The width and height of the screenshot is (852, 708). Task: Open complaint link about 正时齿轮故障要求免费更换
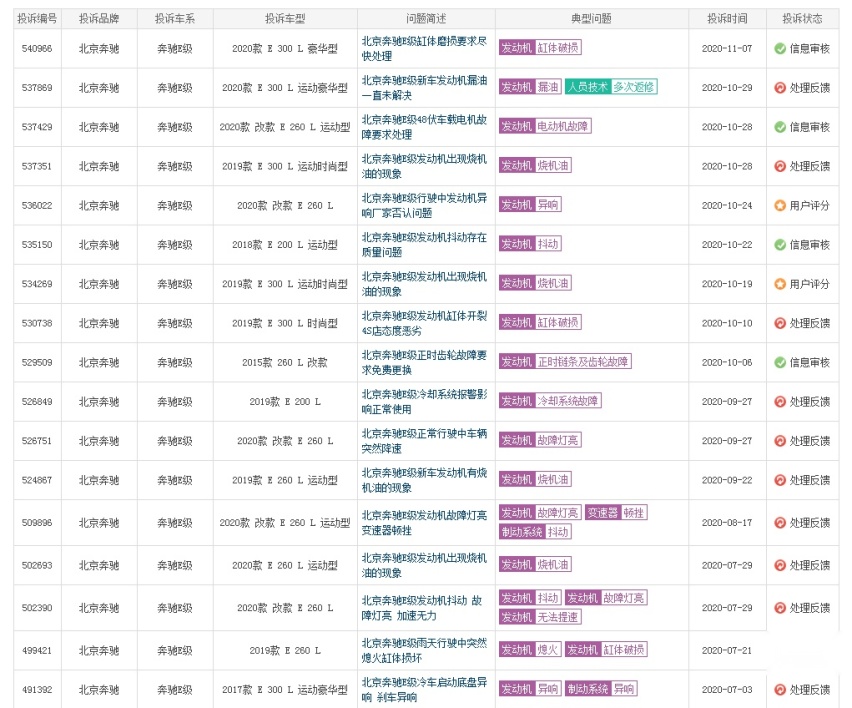pos(424,362)
